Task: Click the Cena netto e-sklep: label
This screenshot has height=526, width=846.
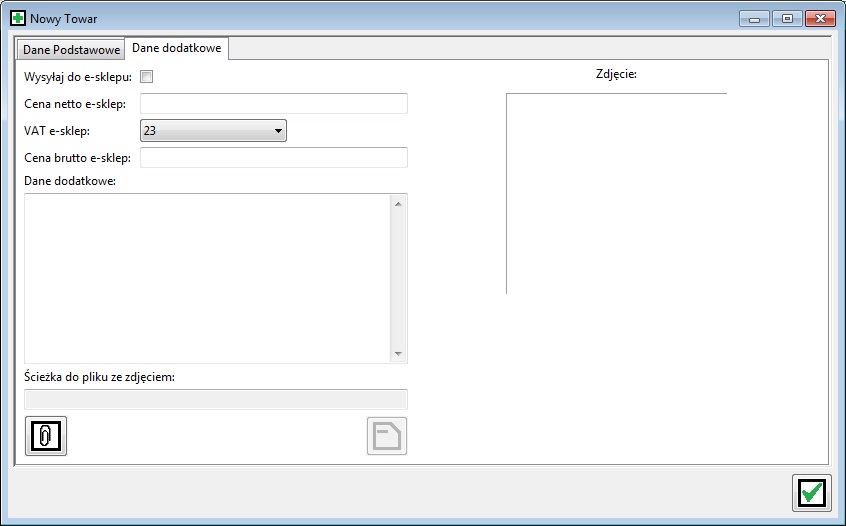Action: (x=75, y=104)
